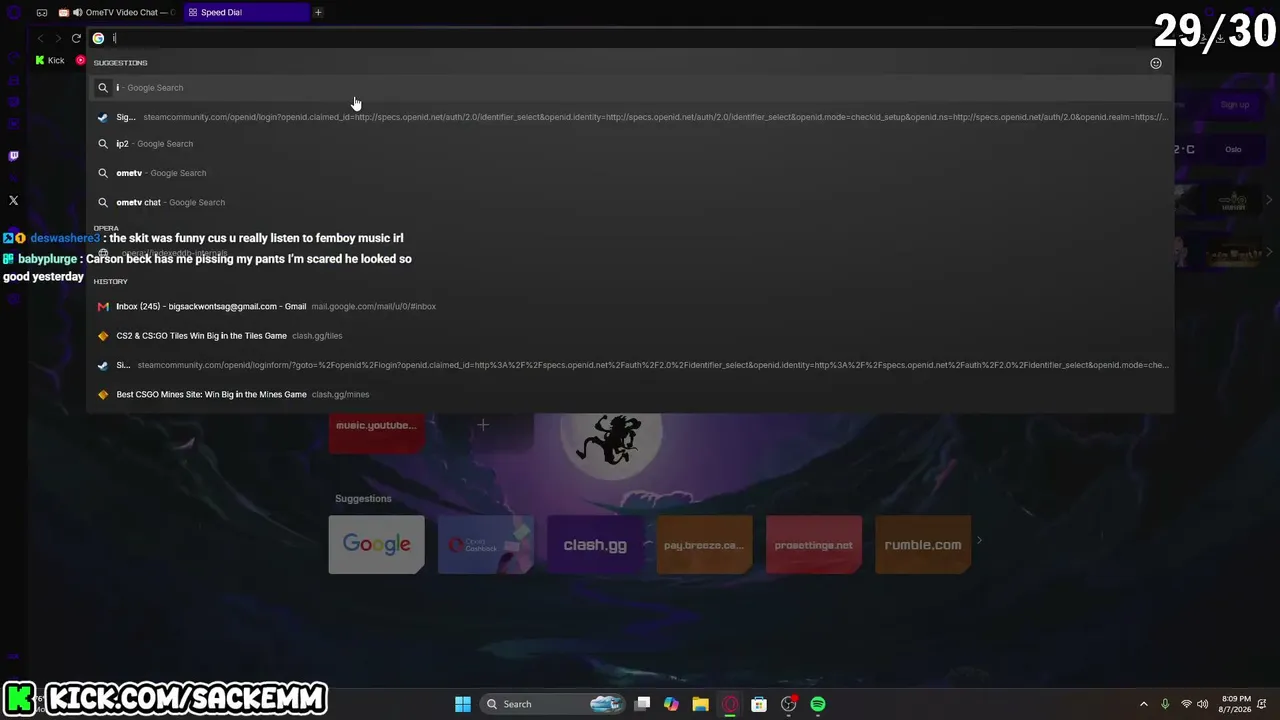Open the steamcommunity openid/loginform history entry
This screenshot has height=720, width=1280.
[x=630, y=365]
